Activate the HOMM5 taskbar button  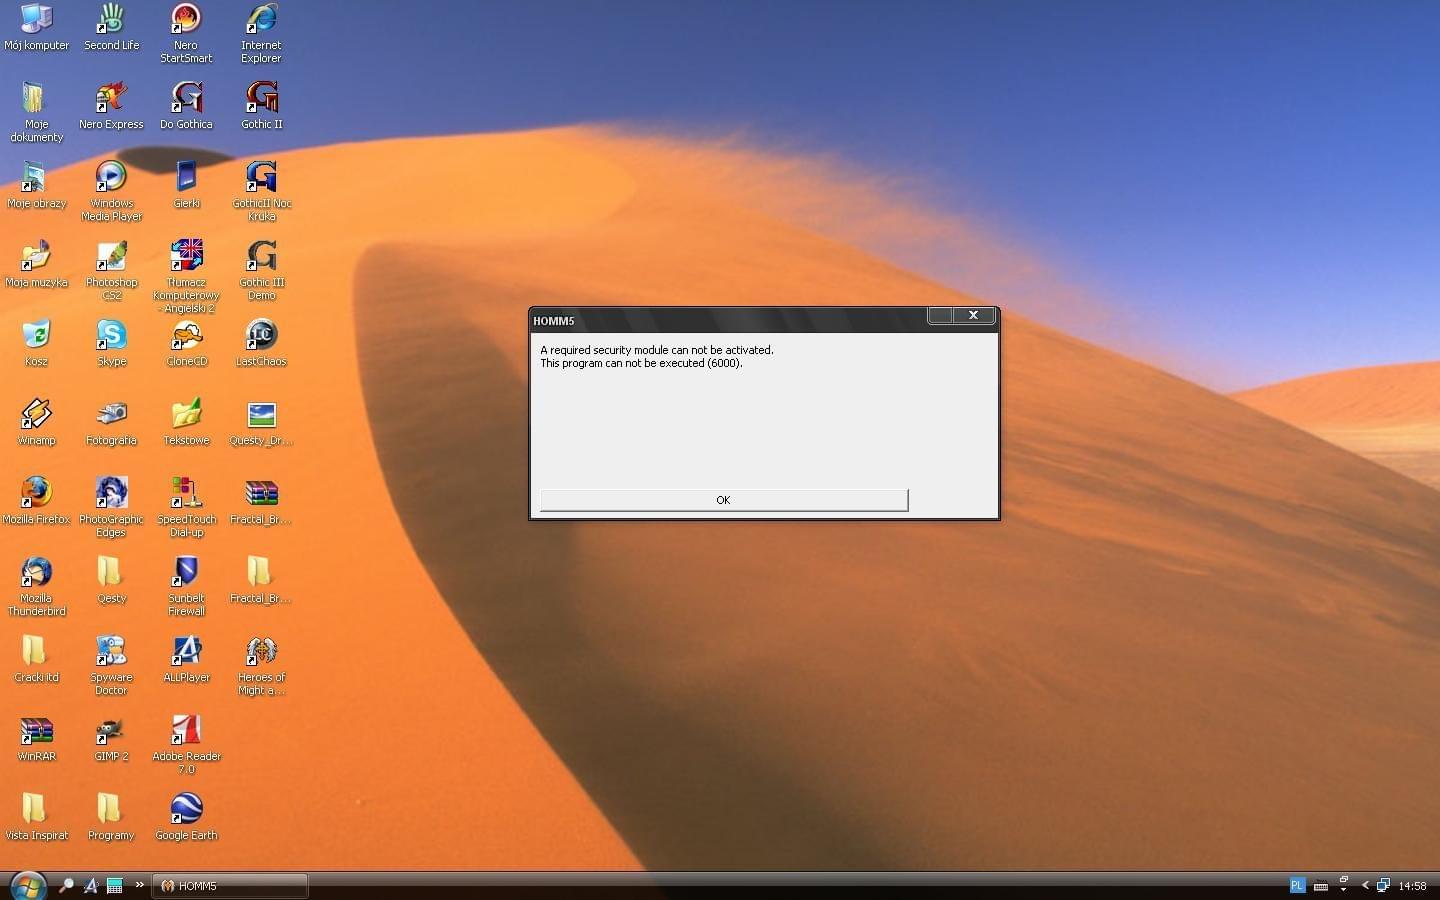(230, 886)
